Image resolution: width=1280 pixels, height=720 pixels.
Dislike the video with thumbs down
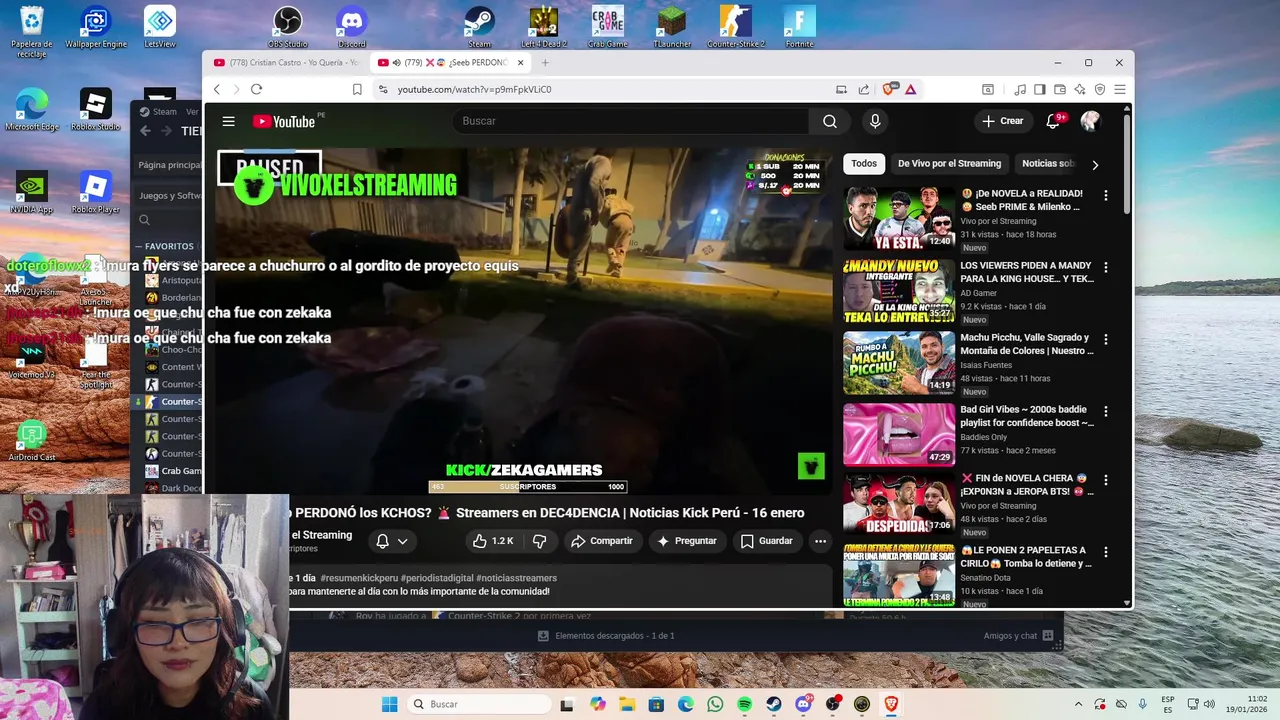click(540, 541)
